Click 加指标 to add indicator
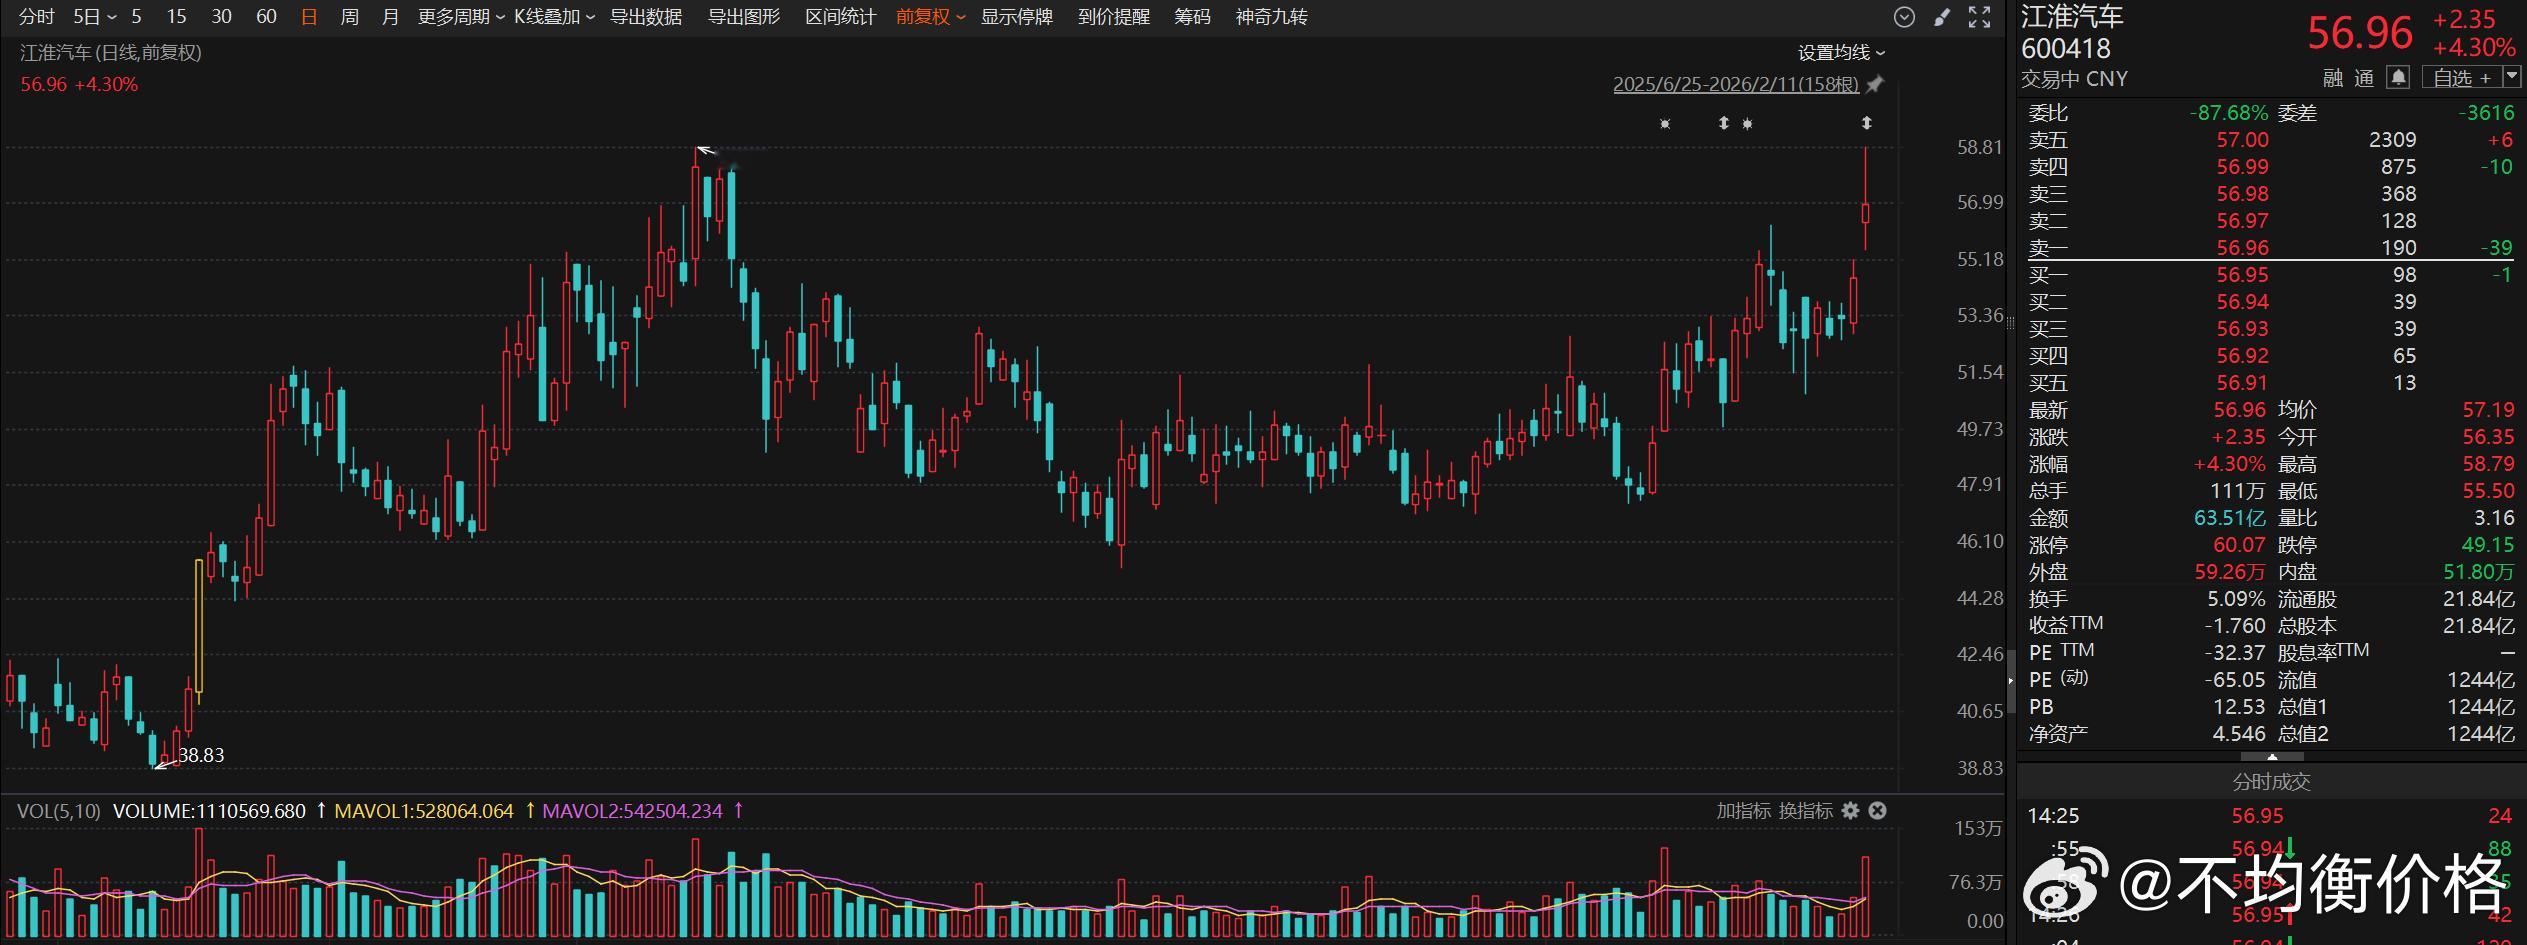This screenshot has width=2527, height=945. [x=1744, y=811]
